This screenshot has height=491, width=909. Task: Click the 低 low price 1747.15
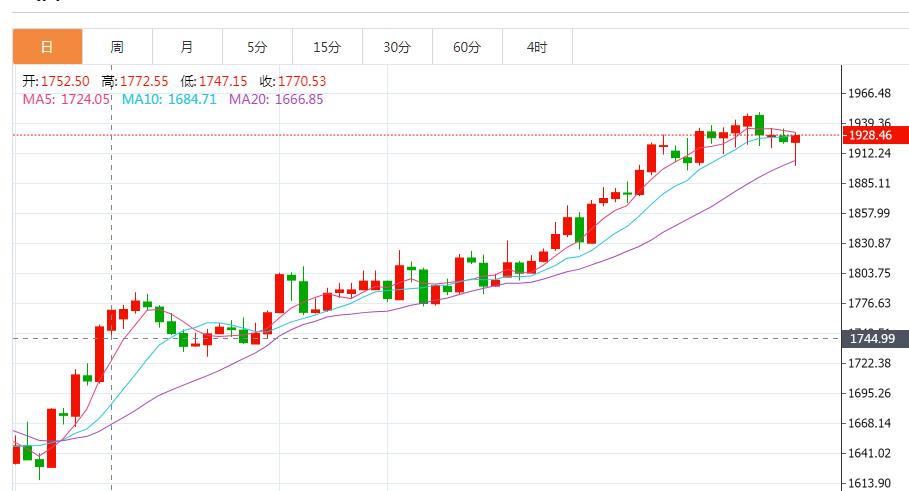tap(216, 81)
